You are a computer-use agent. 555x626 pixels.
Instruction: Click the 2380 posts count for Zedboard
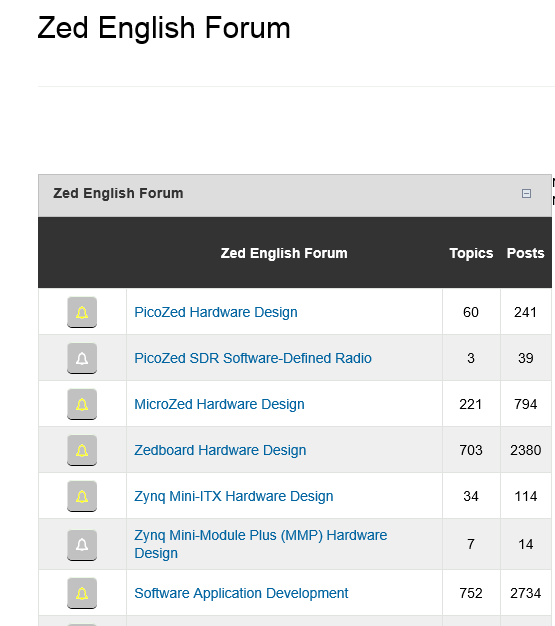tap(525, 450)
